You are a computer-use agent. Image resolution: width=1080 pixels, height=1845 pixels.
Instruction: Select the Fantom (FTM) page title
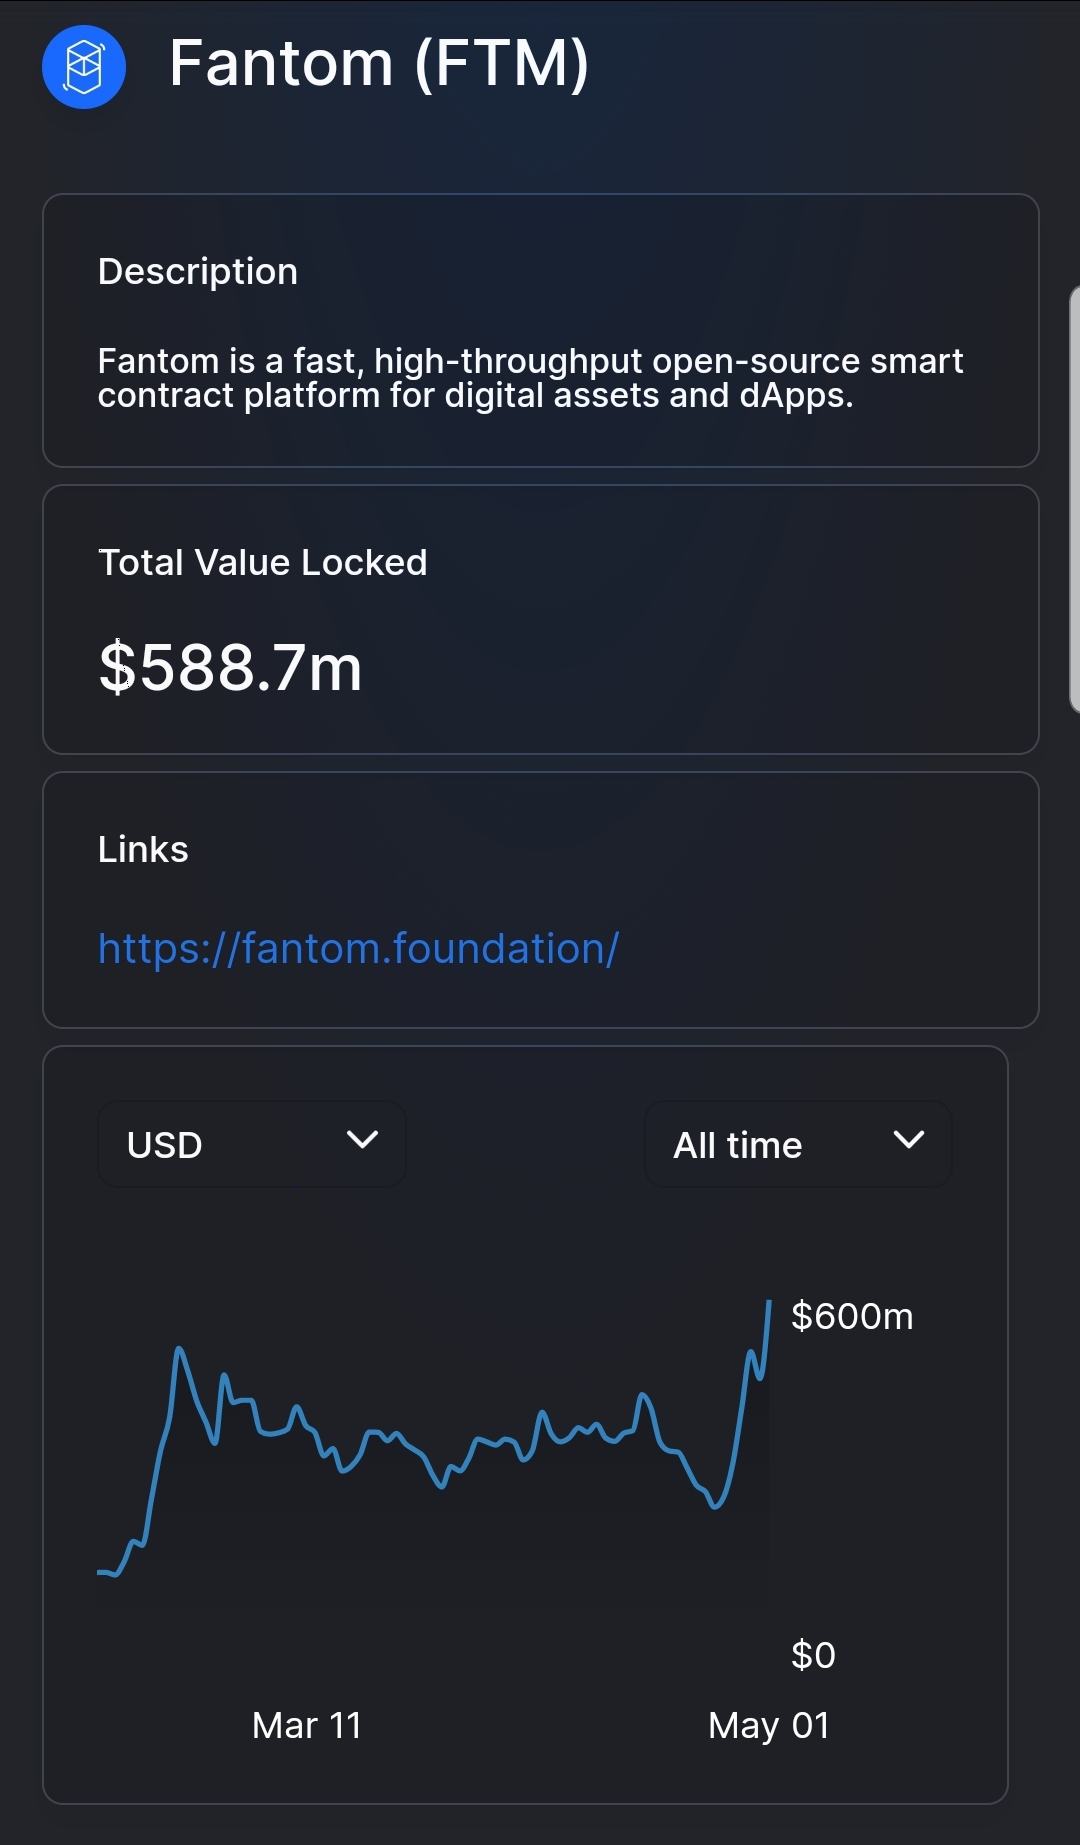click(379, 65)
